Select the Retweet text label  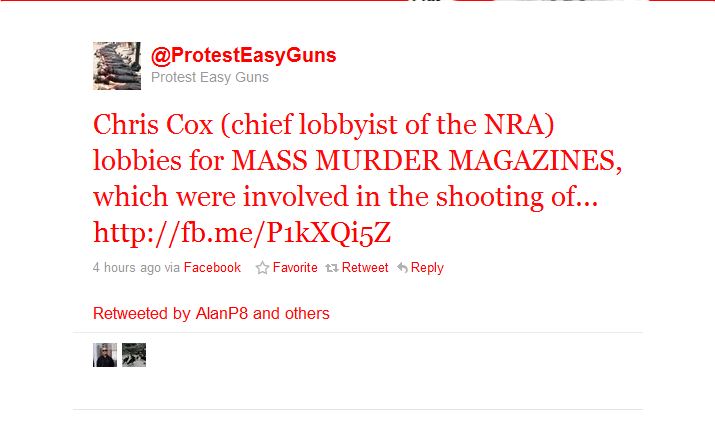point(365,268)
